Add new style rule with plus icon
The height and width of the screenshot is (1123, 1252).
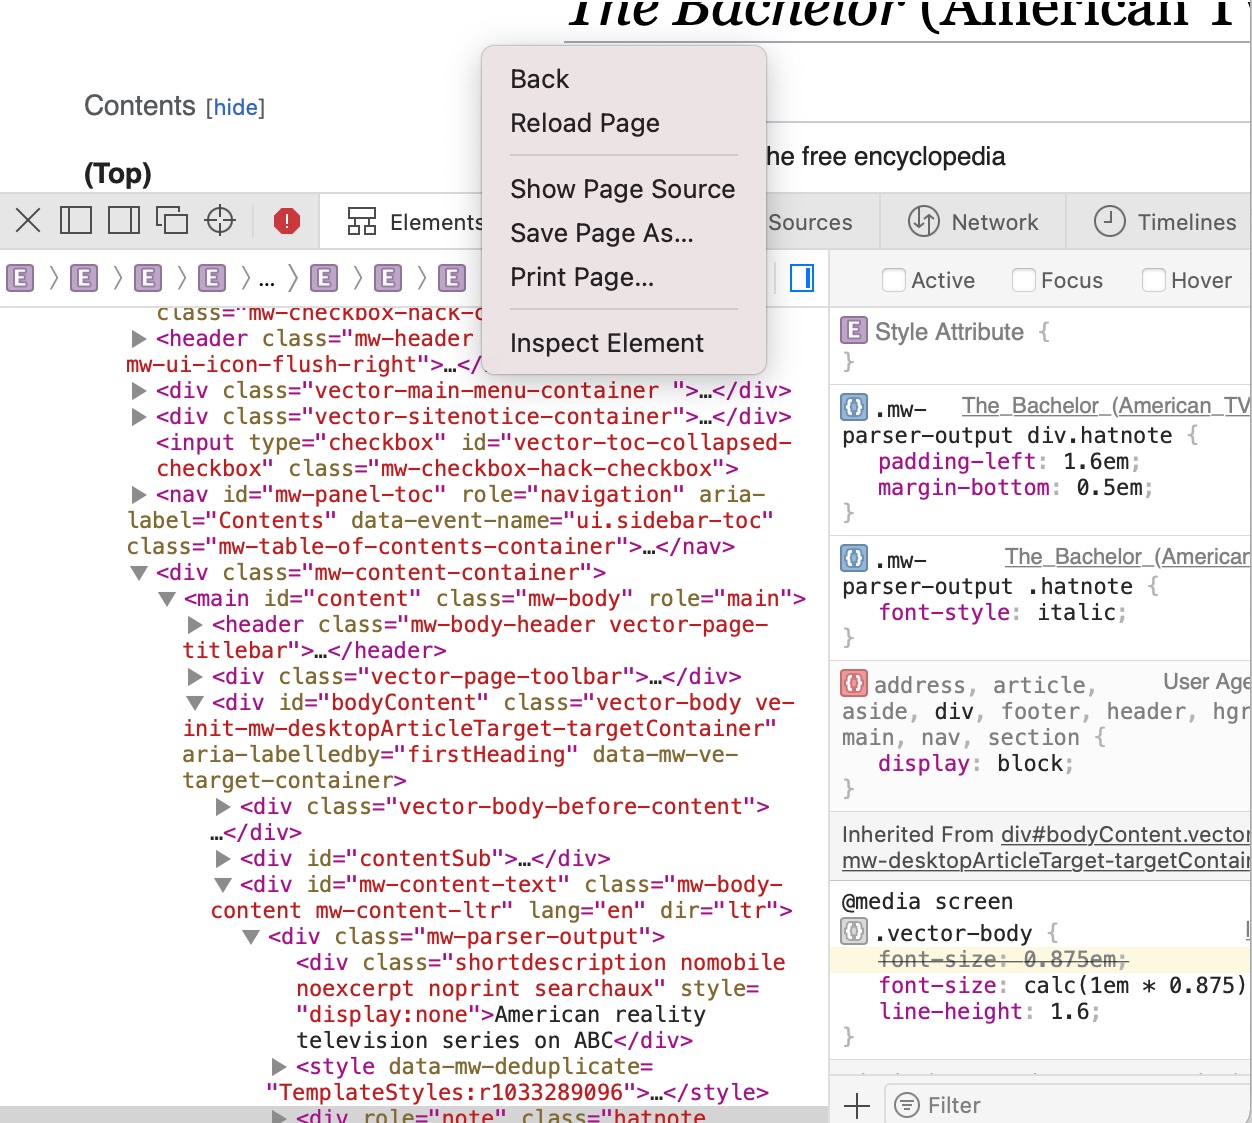pyautogui.click(x=857, y=1105)
